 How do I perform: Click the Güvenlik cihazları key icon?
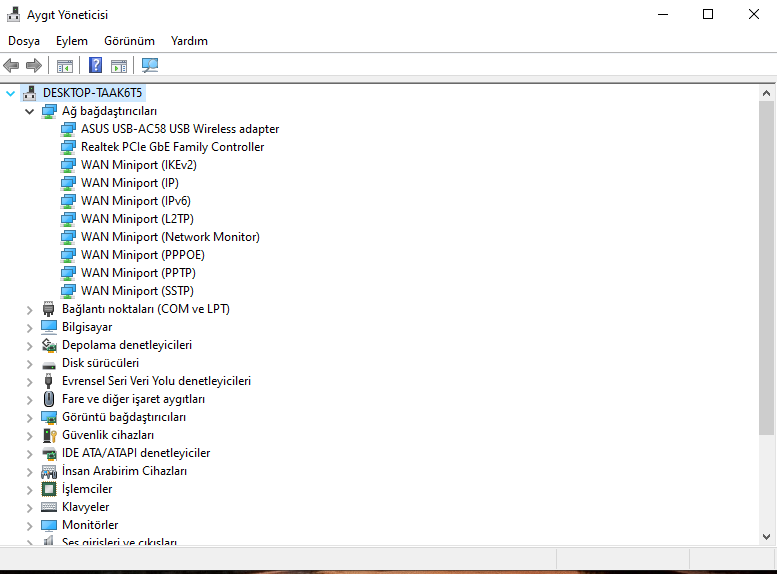[50, 435]
